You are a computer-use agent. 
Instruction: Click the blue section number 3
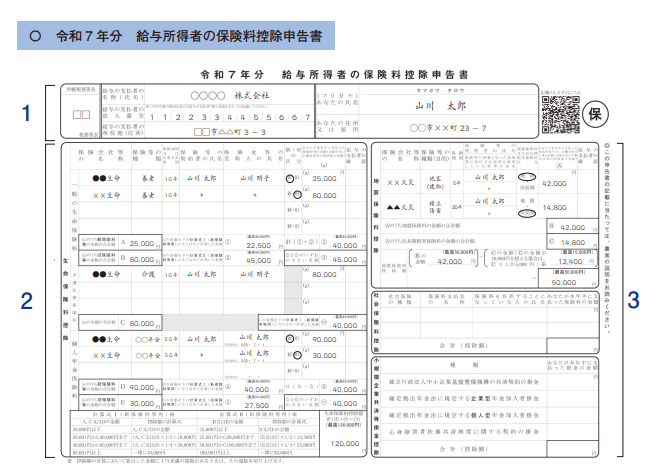(632, 300)
